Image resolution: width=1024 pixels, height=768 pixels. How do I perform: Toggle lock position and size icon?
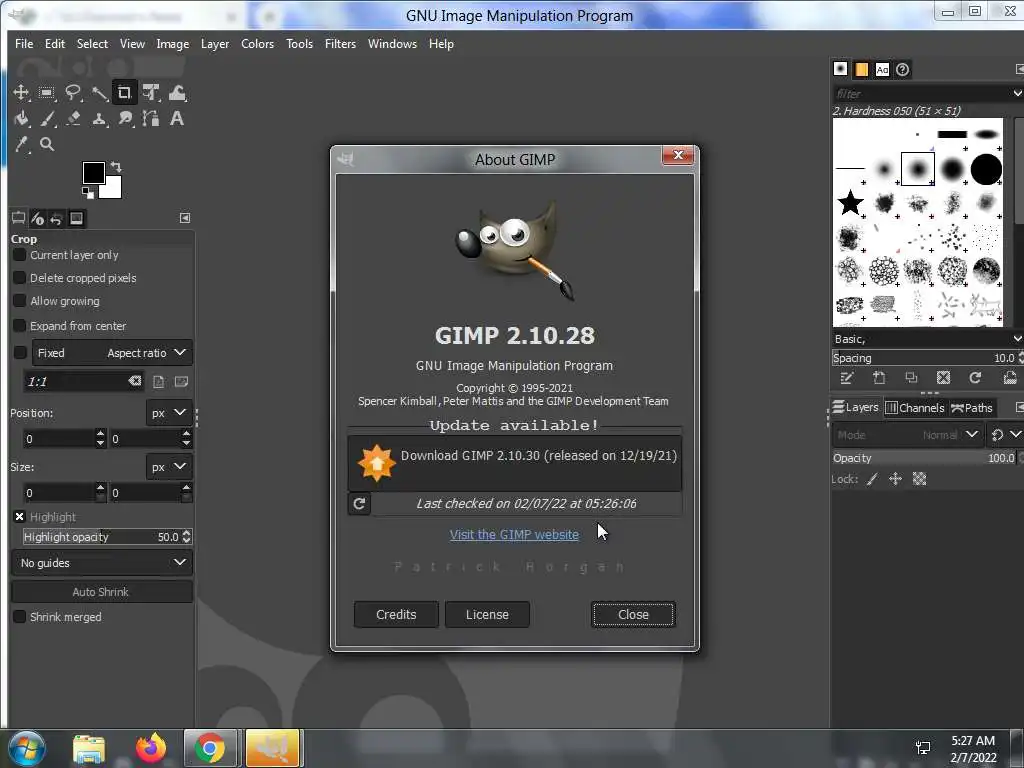tap(895, 479)
